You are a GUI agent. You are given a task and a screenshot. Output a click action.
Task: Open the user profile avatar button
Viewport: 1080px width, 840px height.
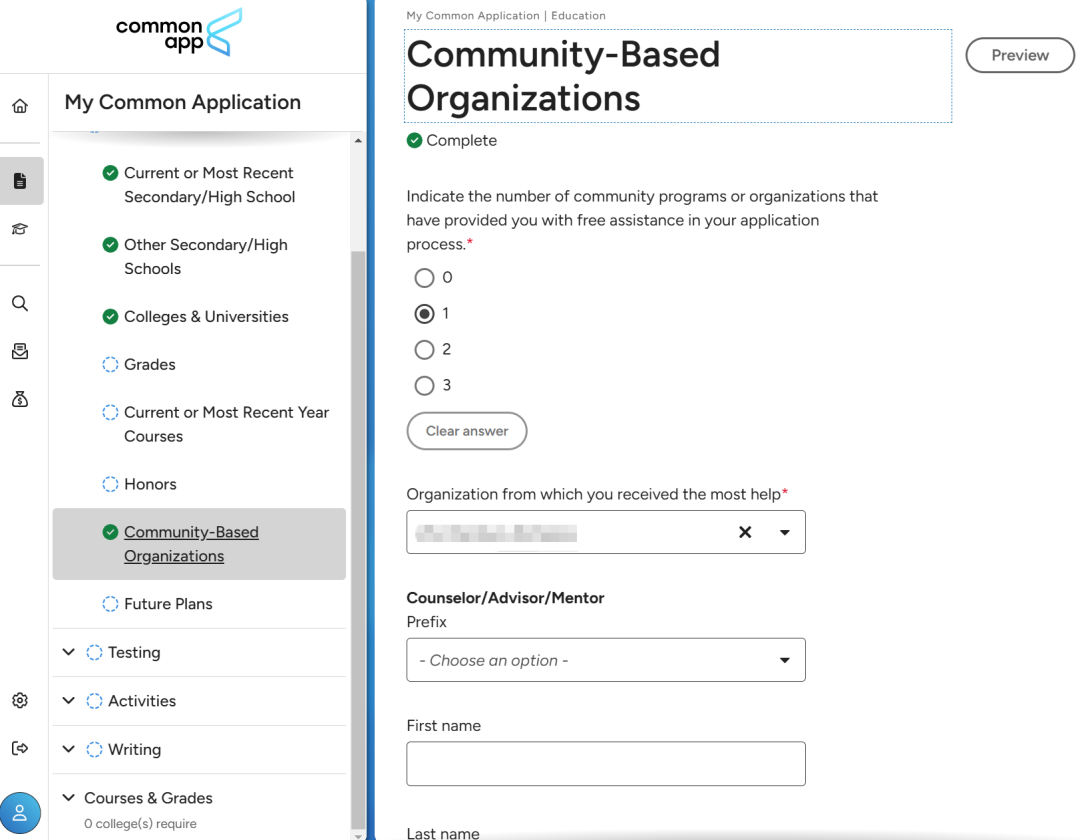coord(20,813)
